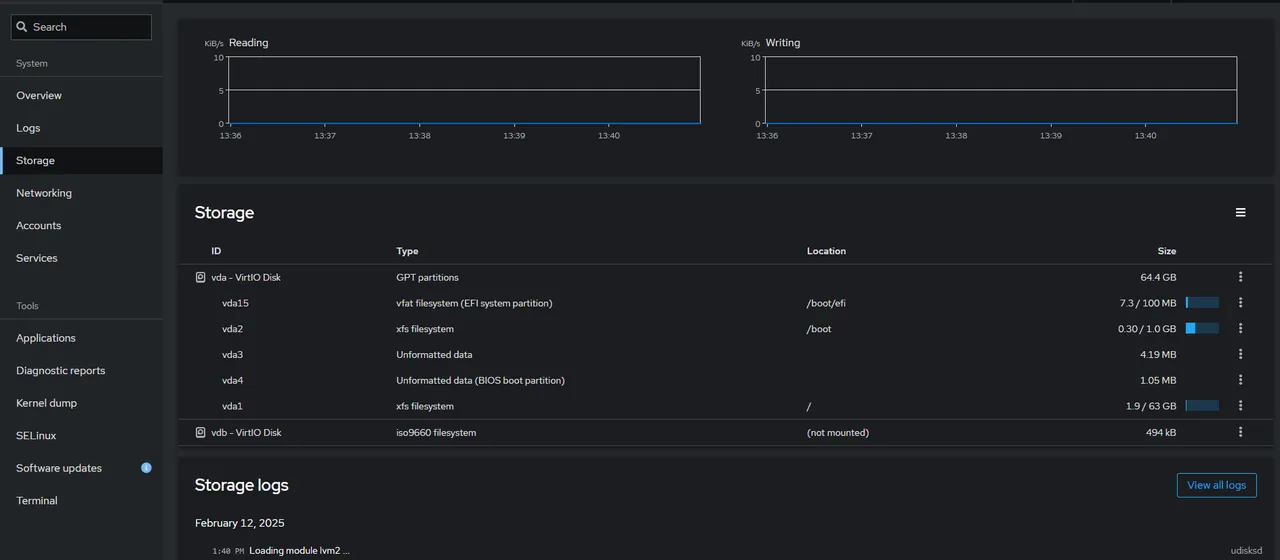The image size is (1280, 560).
Task: Open kebab menu for vda VirtIO Disk
Action: [x=1240, y=277]
